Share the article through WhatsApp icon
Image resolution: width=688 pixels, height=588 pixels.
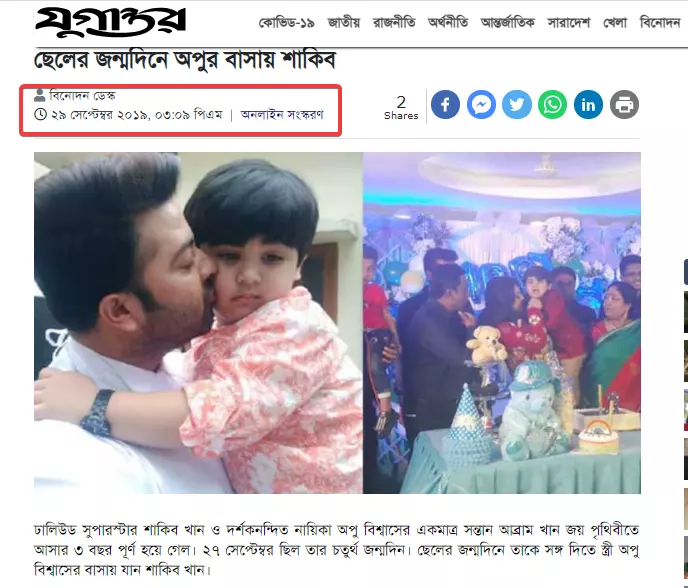[x=552, y=104]
